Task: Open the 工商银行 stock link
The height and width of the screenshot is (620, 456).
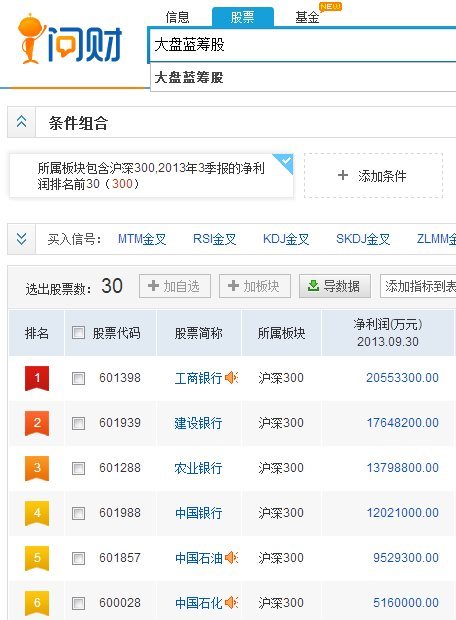Action: click(x=198, y=378)
